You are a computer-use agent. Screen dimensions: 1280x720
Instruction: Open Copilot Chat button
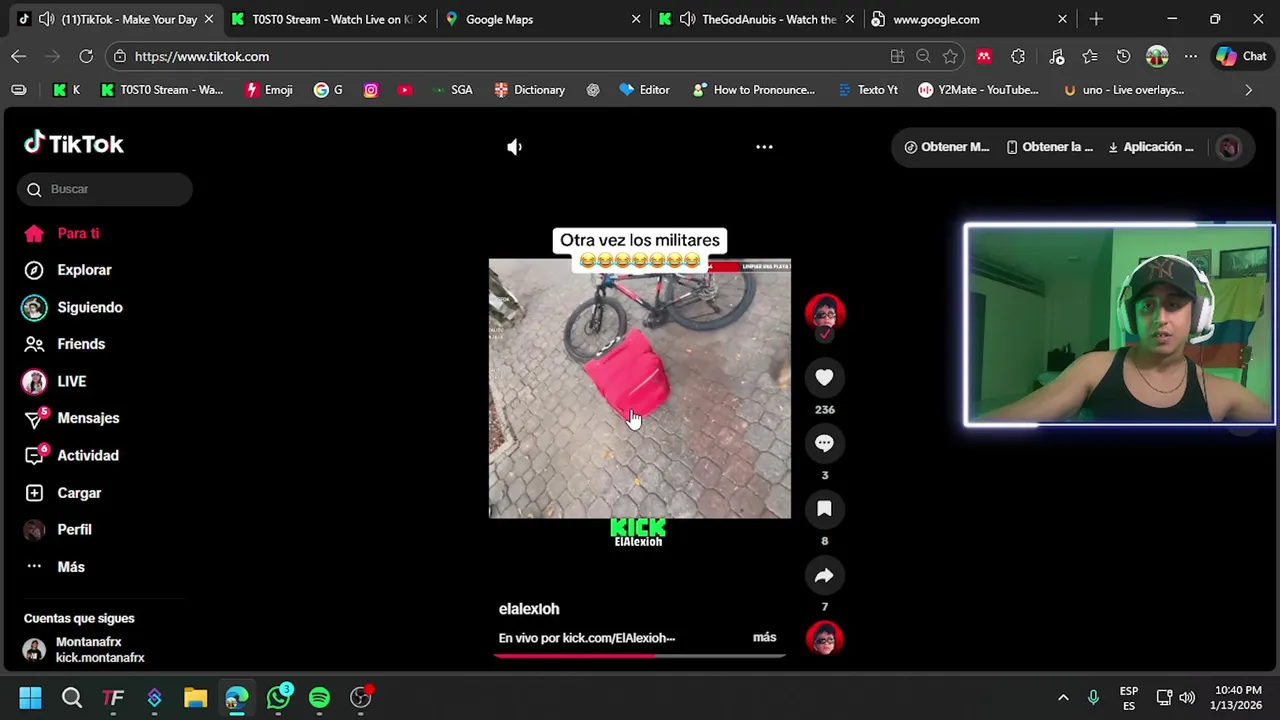coord(1241,57)
